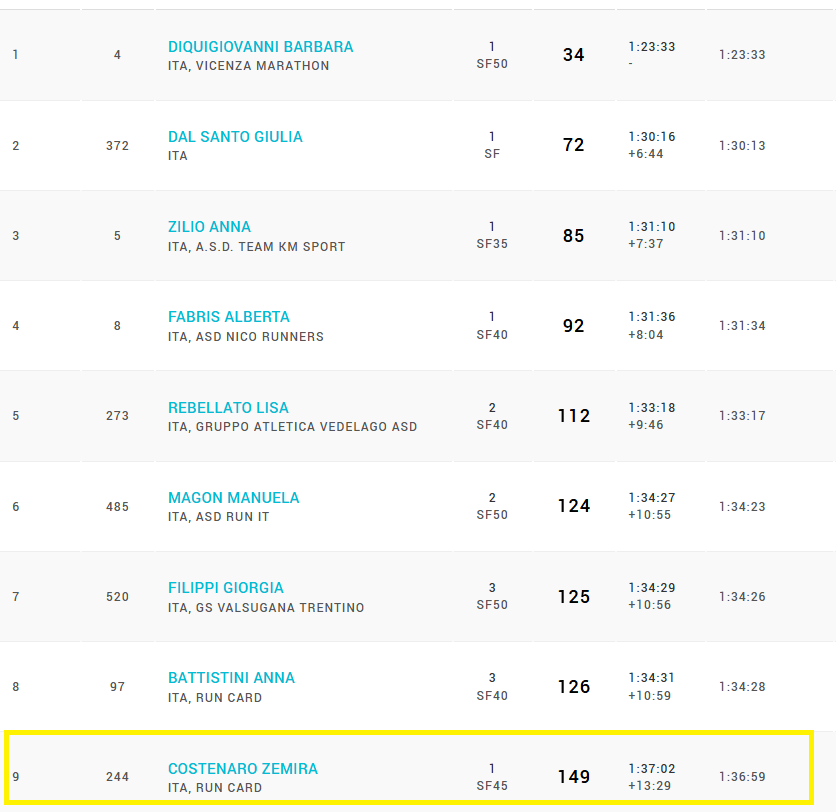This screenshot has width=836, height=812.
Task: Click overall rank 125 value
Action: pyautogui.click(x=574, y=597)
